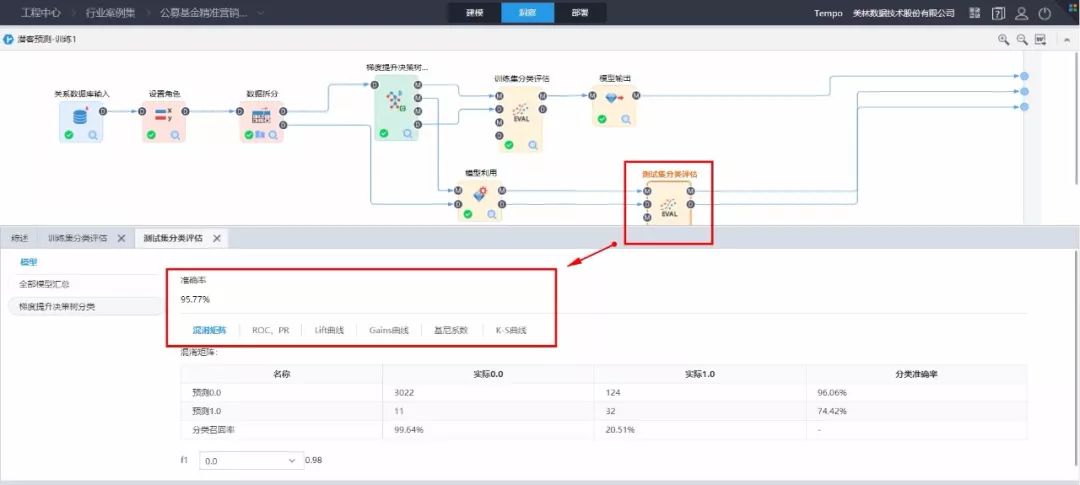Screen dimensions: 1080x485
Task: Click the document export icon beside zoom
Action: point(1041,39)
